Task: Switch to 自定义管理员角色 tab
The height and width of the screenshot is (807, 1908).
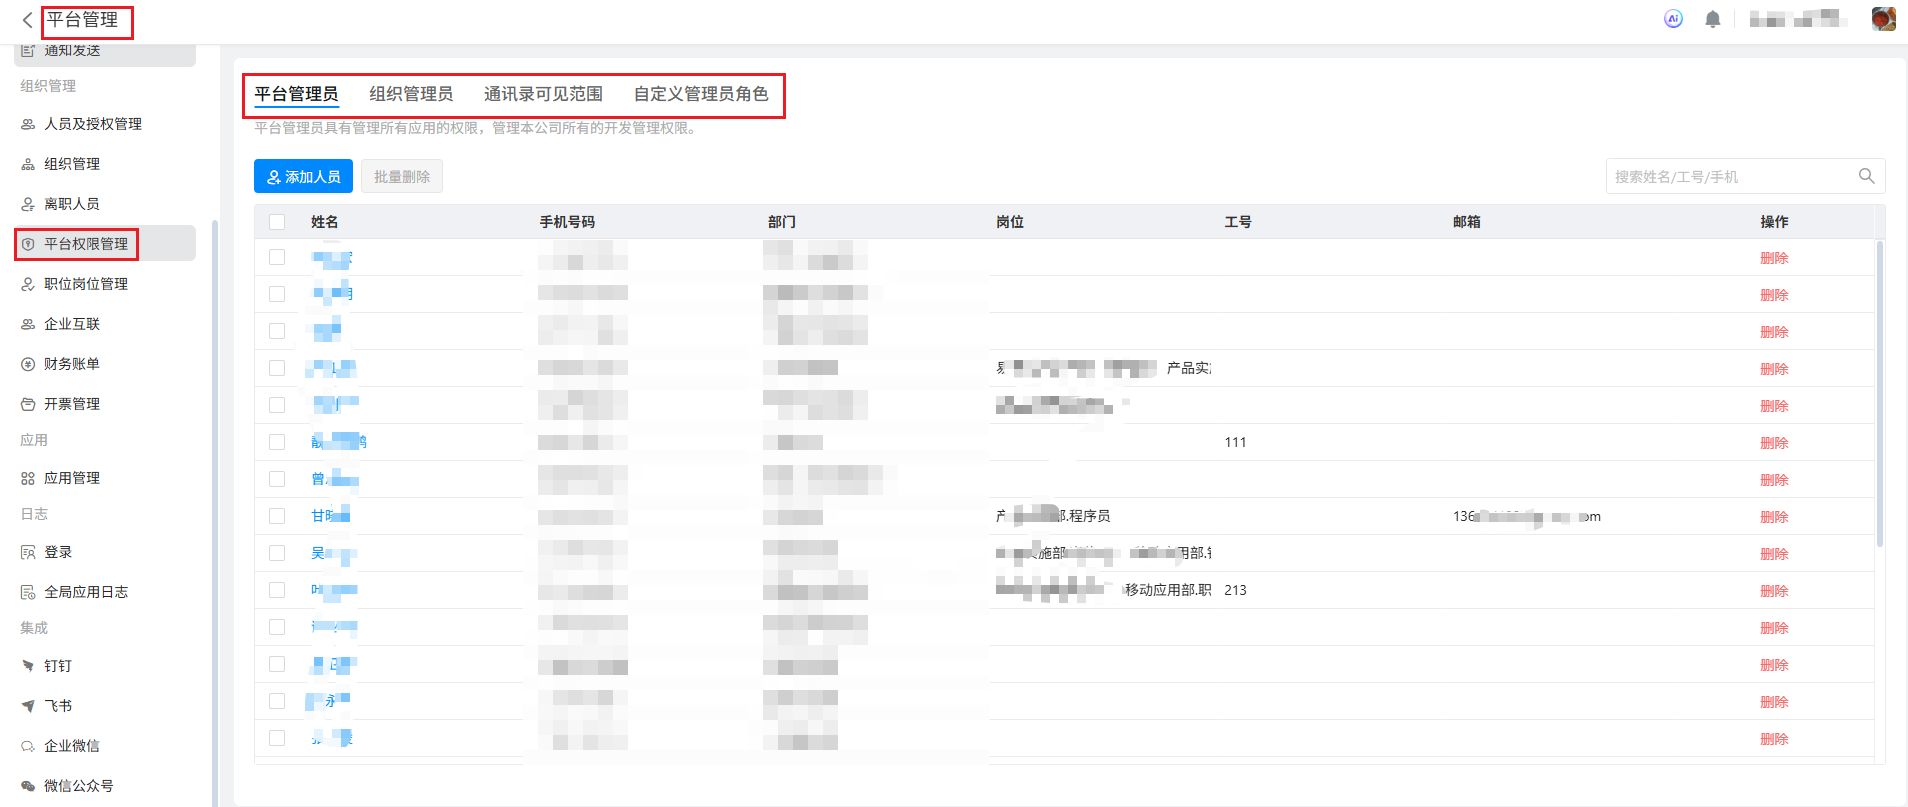Action: point(700,94)
